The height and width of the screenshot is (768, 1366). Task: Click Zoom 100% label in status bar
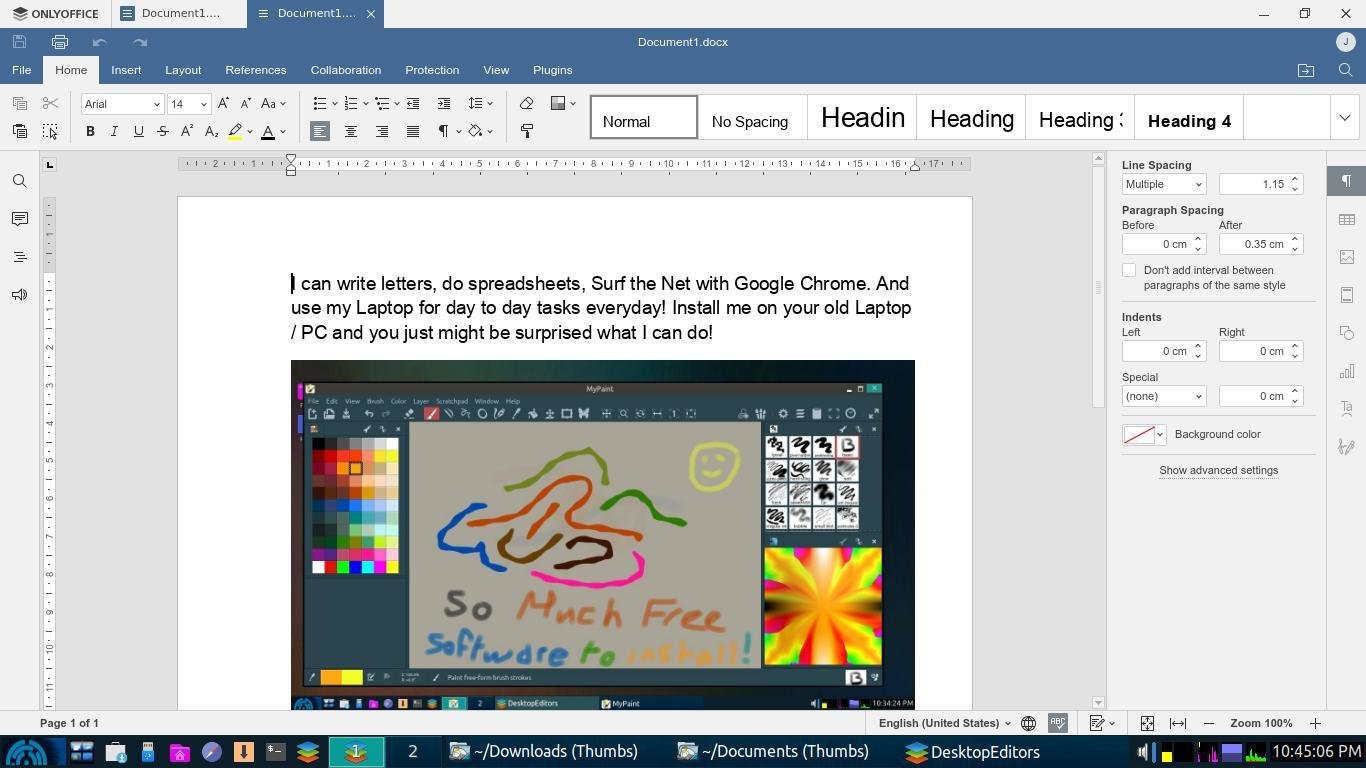pos(1262,723)
